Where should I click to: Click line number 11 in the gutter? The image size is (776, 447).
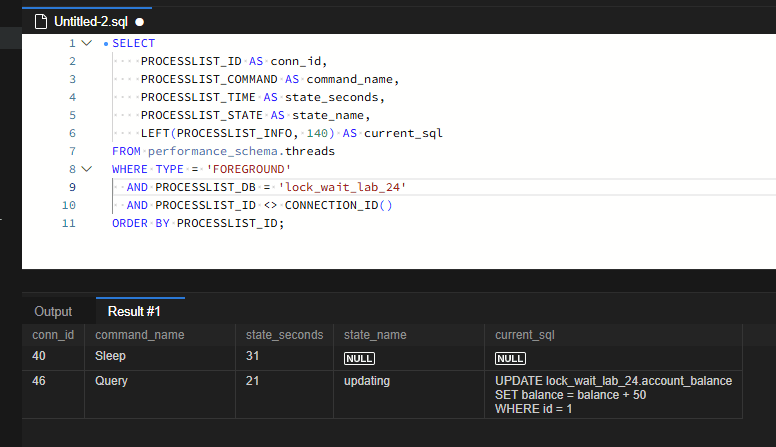(x=69, y=223)
